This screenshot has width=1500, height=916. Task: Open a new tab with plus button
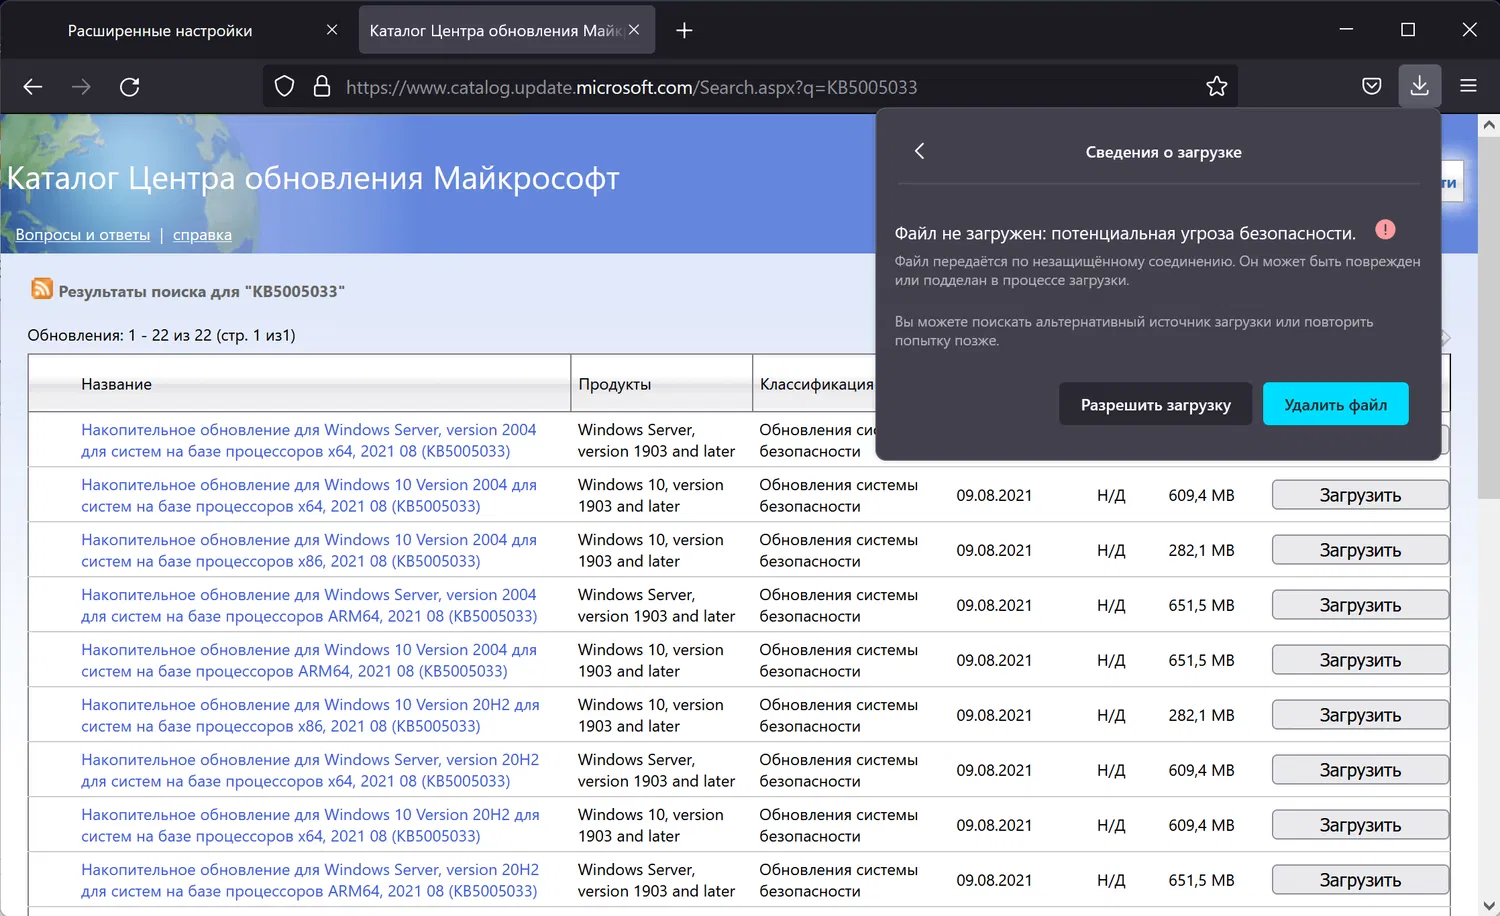[x=684, y=31]
